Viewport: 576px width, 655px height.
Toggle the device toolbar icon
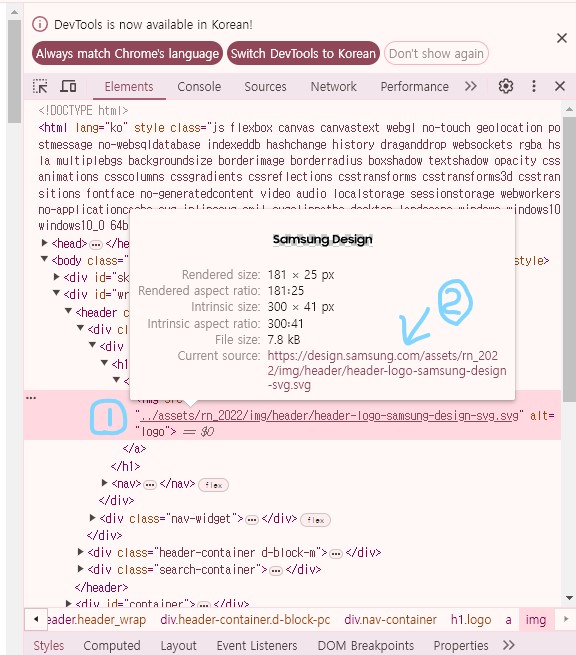[68, 86]
